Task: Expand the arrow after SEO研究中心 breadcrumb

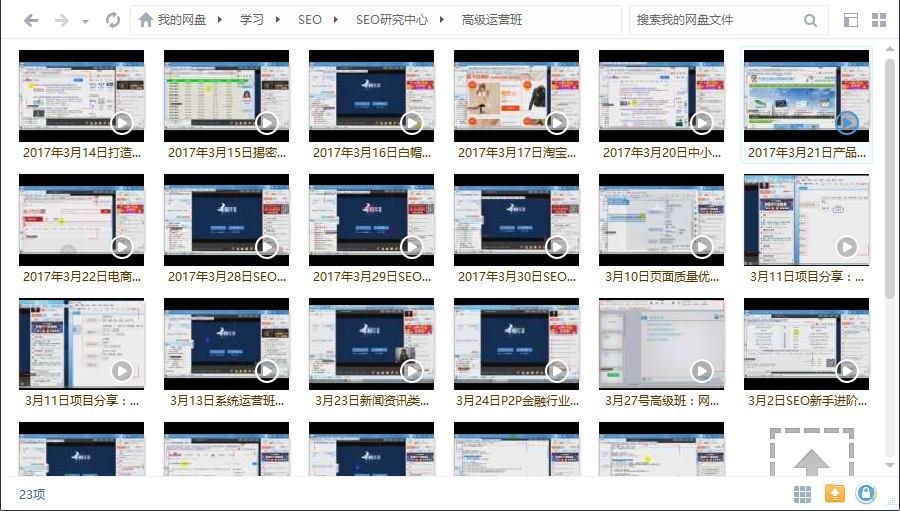Action: click(443, 20)
